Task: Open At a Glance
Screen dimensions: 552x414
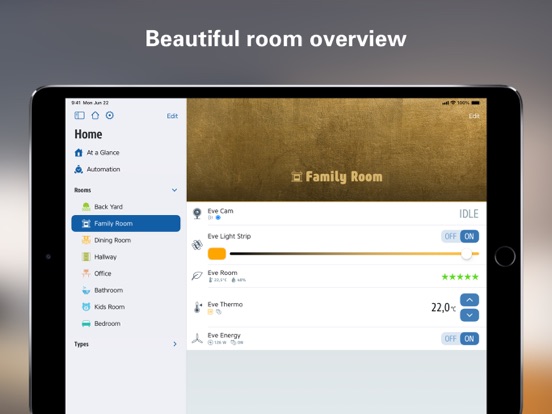Action: pyautogui.click(x=103, y=152)
